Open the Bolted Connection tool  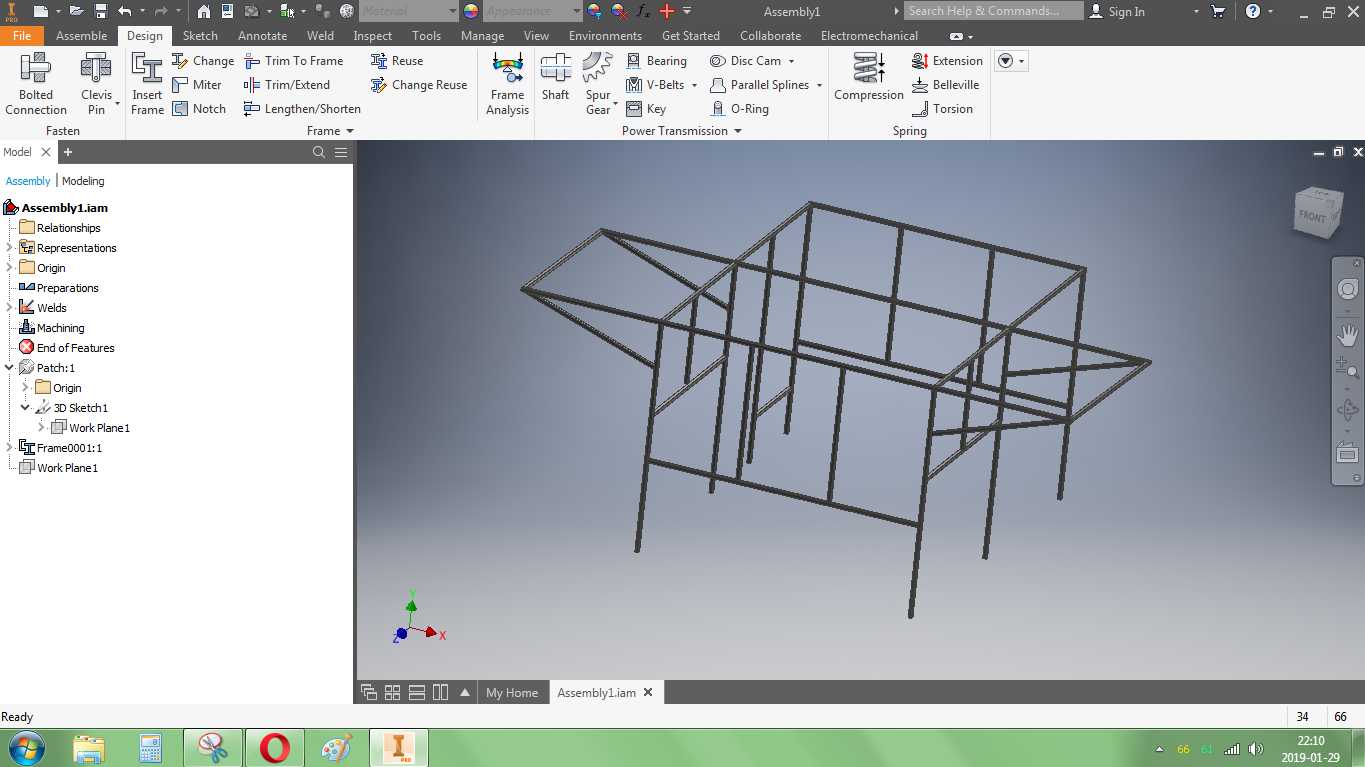coord(36,84)
